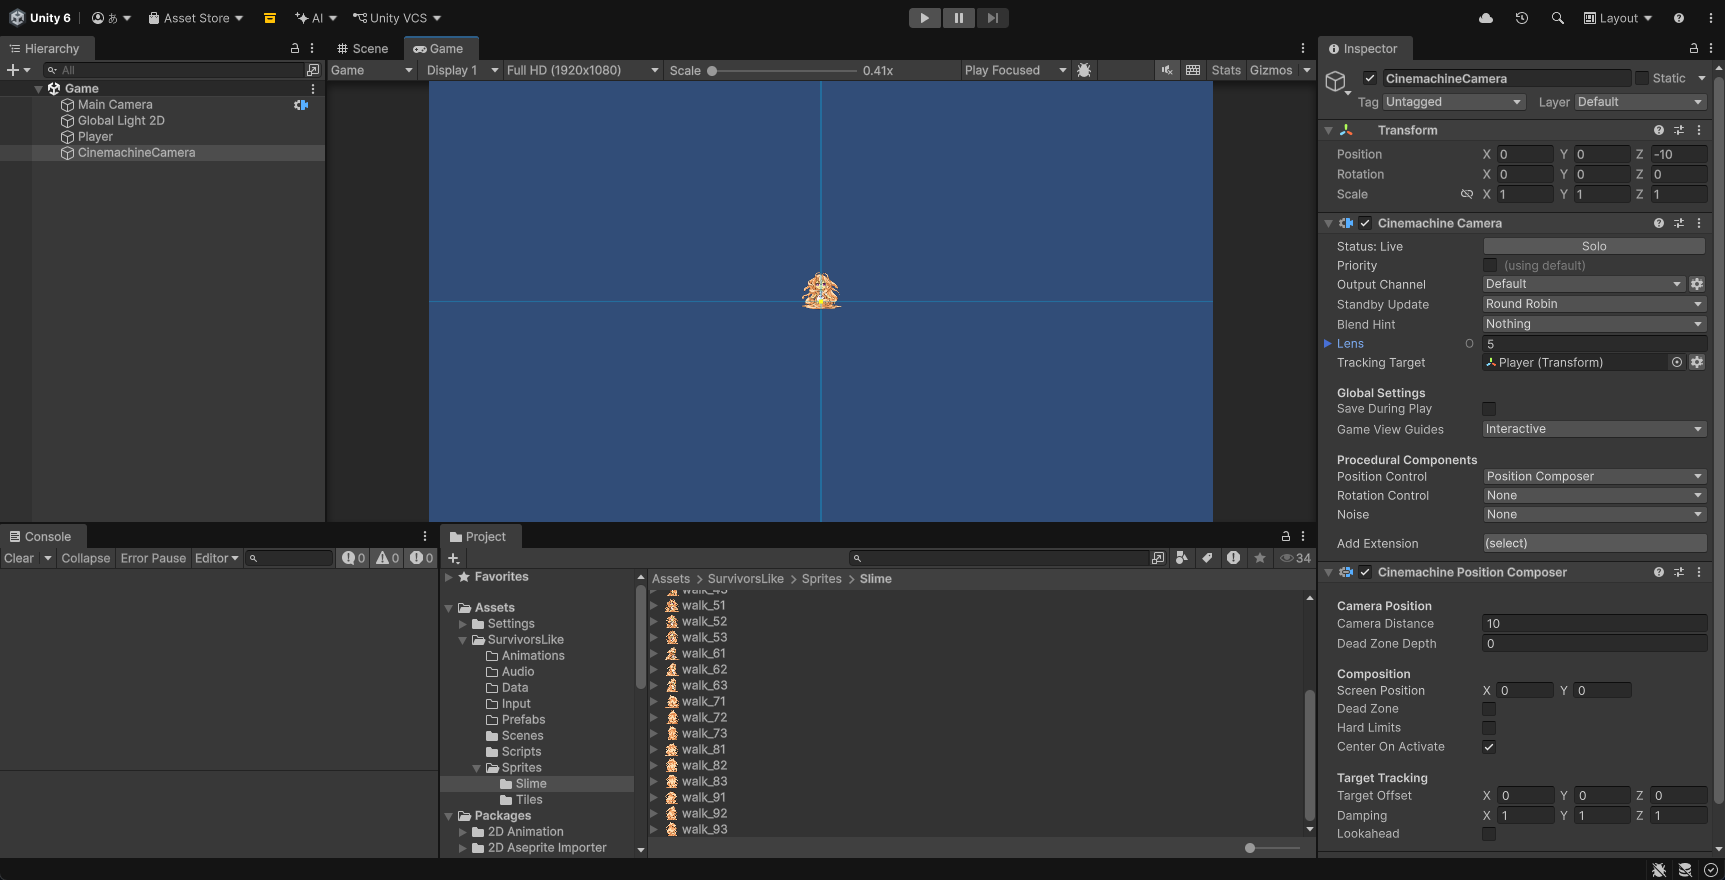Open the Cinemachine Position Composer more options menu
The height and width of the screenshot is (880, 1725).
point(1699,572)
